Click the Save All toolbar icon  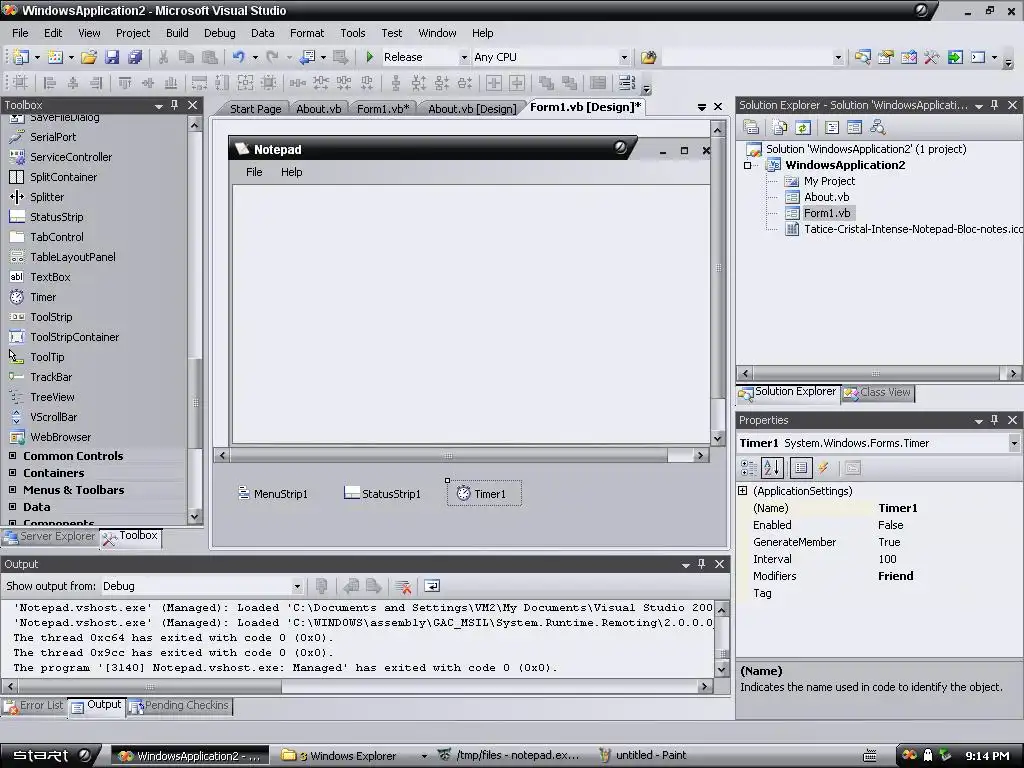point(135,57)
